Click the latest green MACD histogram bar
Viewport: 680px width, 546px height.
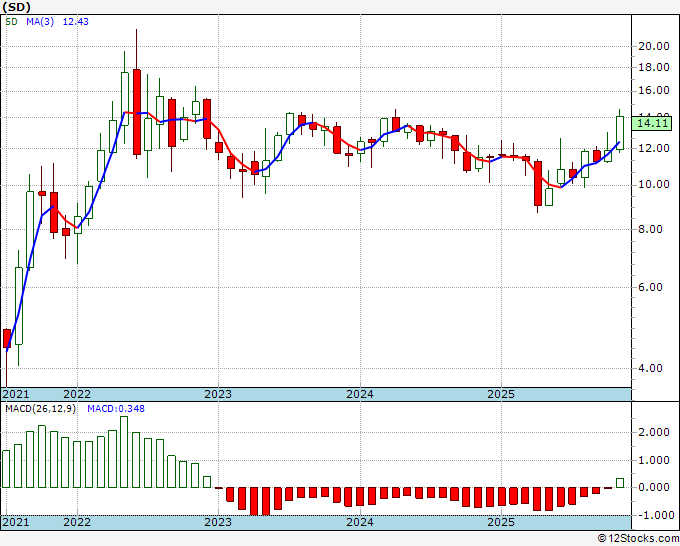point(620,483)
